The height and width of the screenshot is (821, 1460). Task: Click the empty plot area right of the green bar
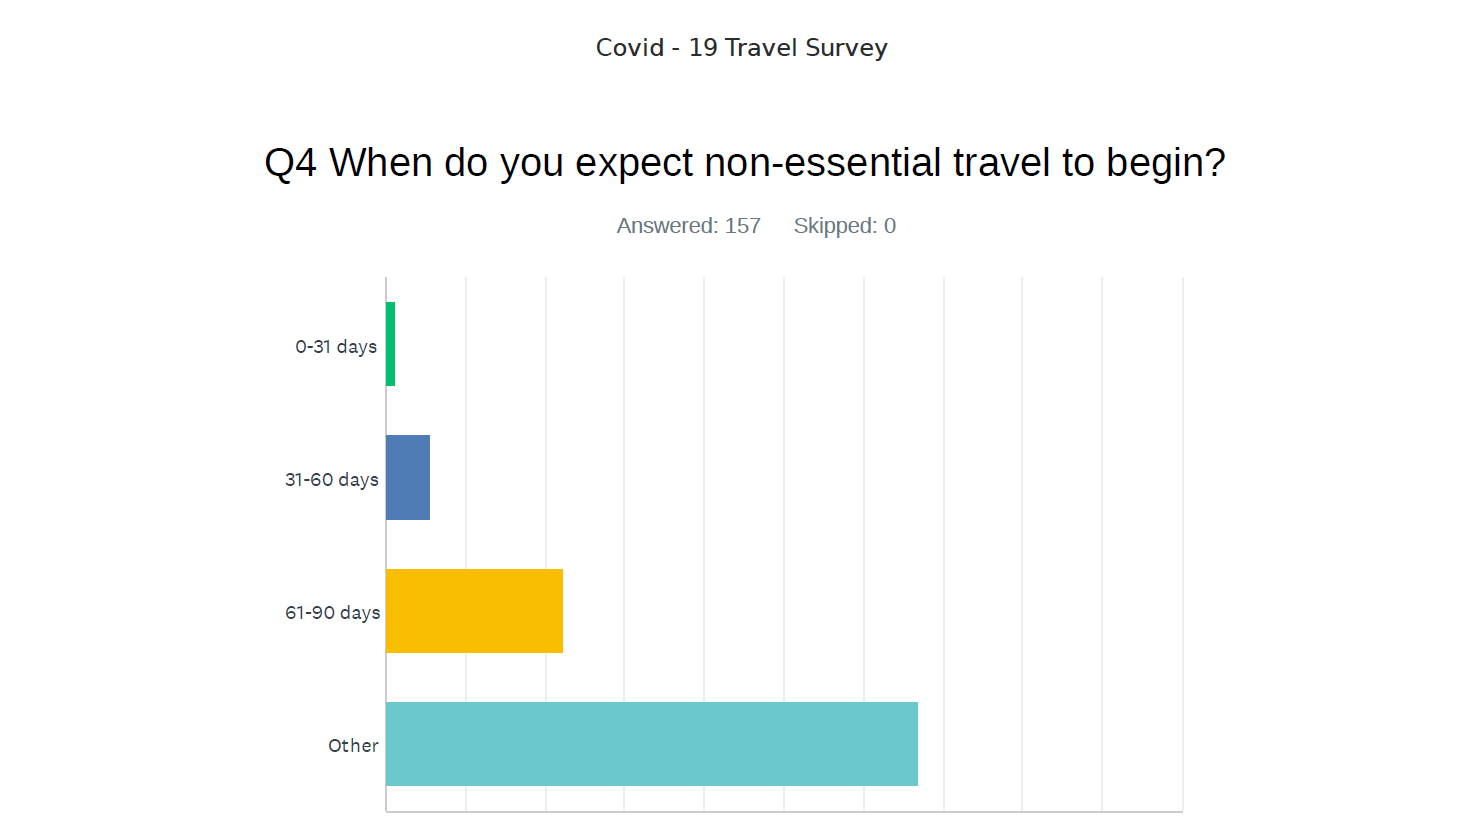[x=790, y=344]
